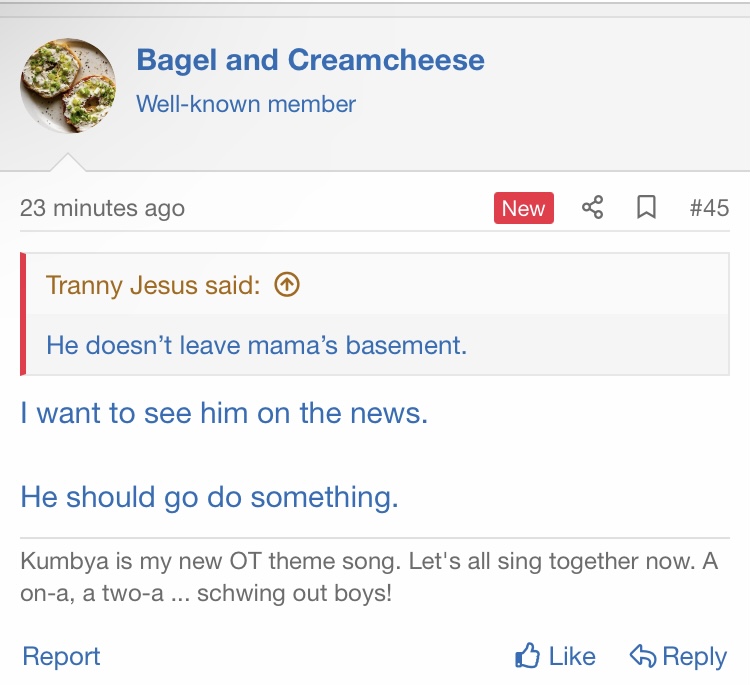Viewport: 750px width, 685px height.
Task: Click the red "New" badge
Action: coord(523,208)
